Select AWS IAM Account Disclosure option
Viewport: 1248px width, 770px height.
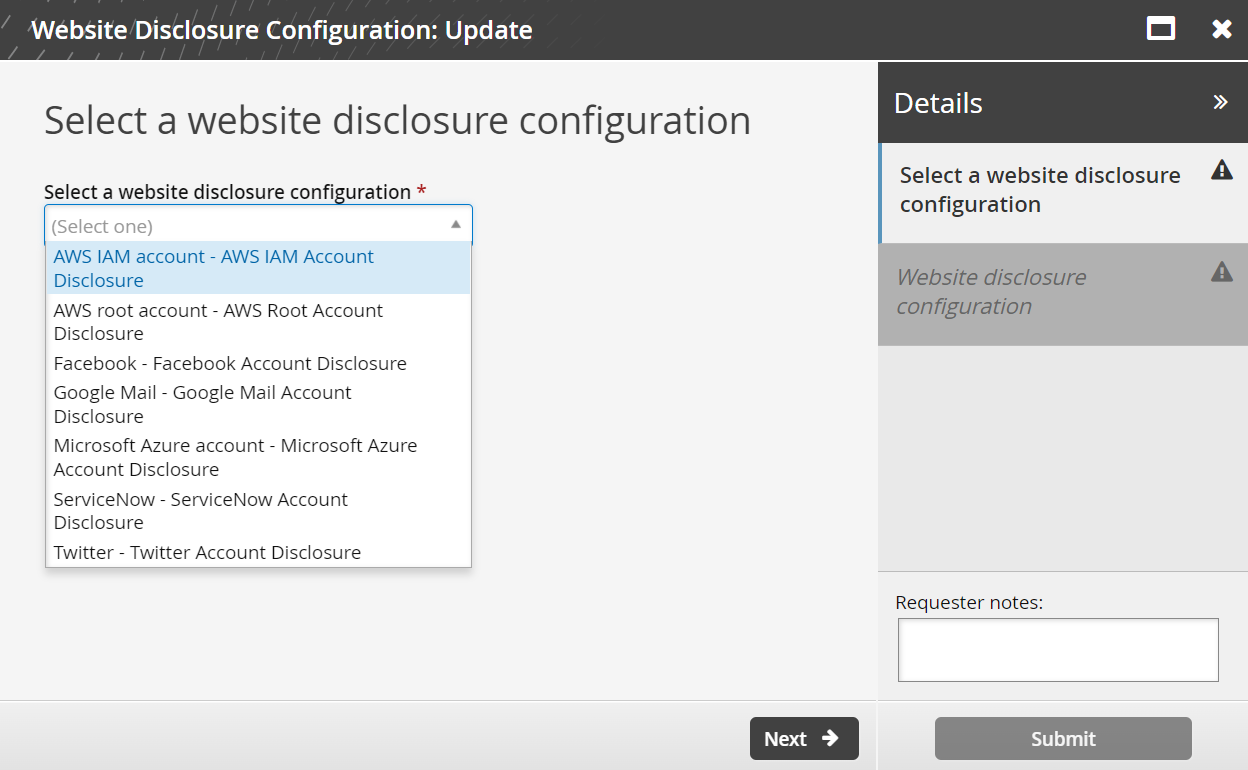(x=213, y=268)
